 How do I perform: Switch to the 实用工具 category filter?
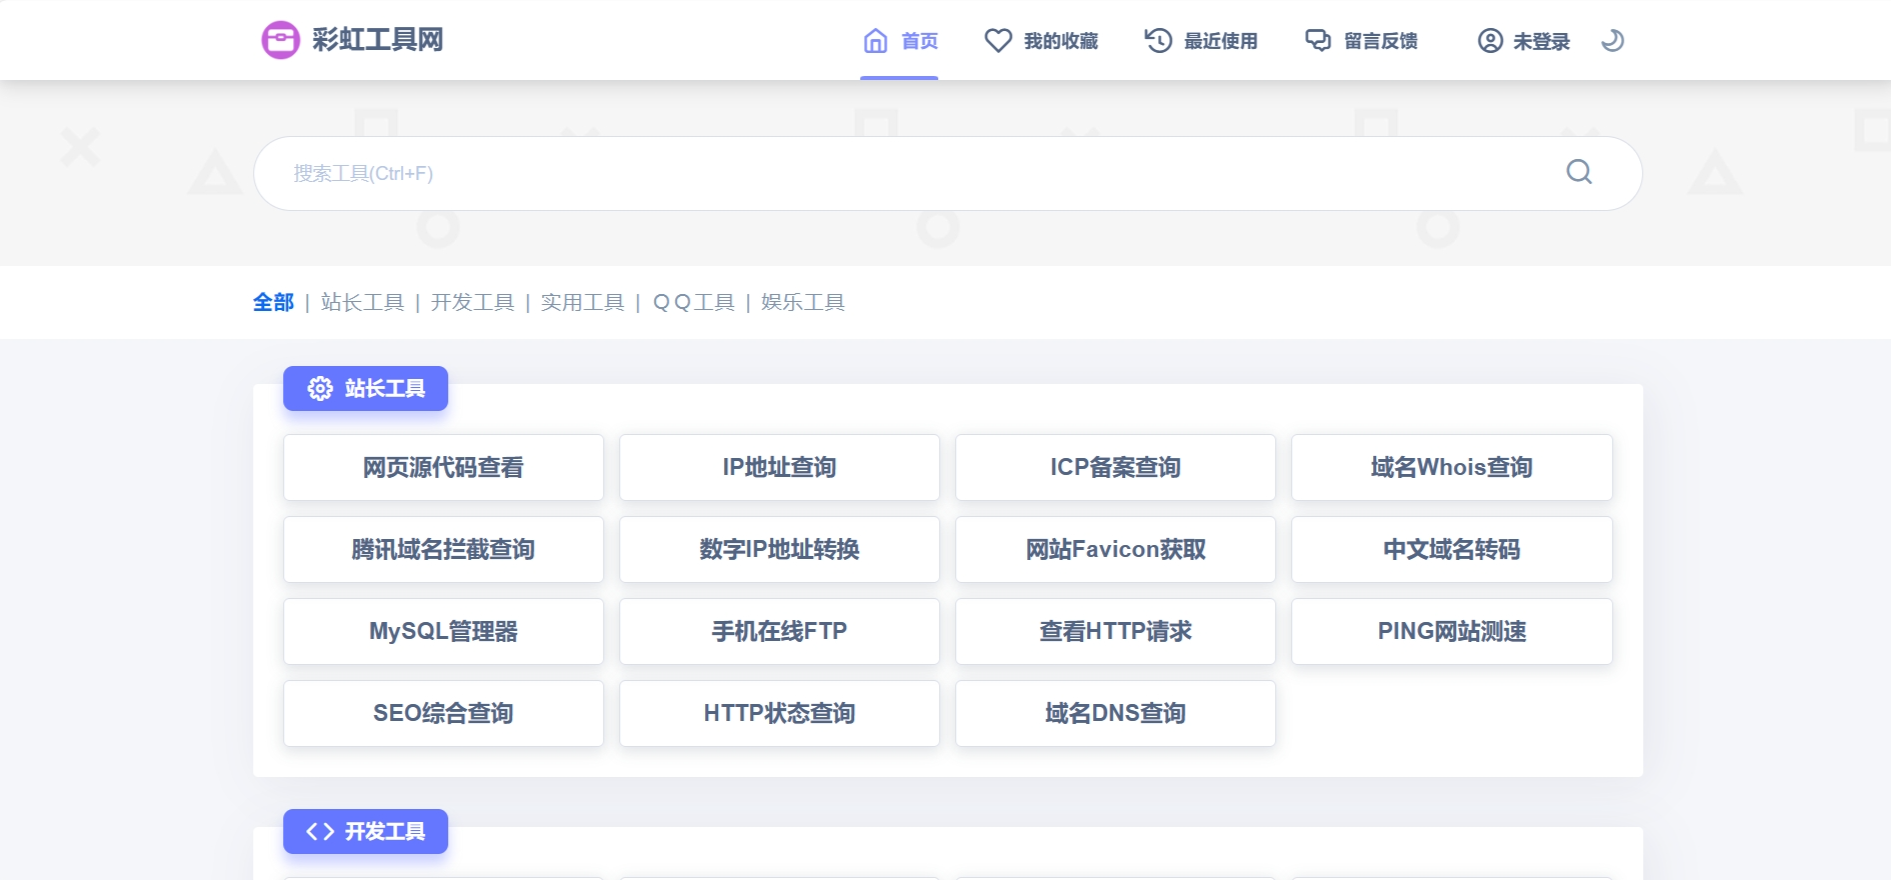(x=582, y=302)
